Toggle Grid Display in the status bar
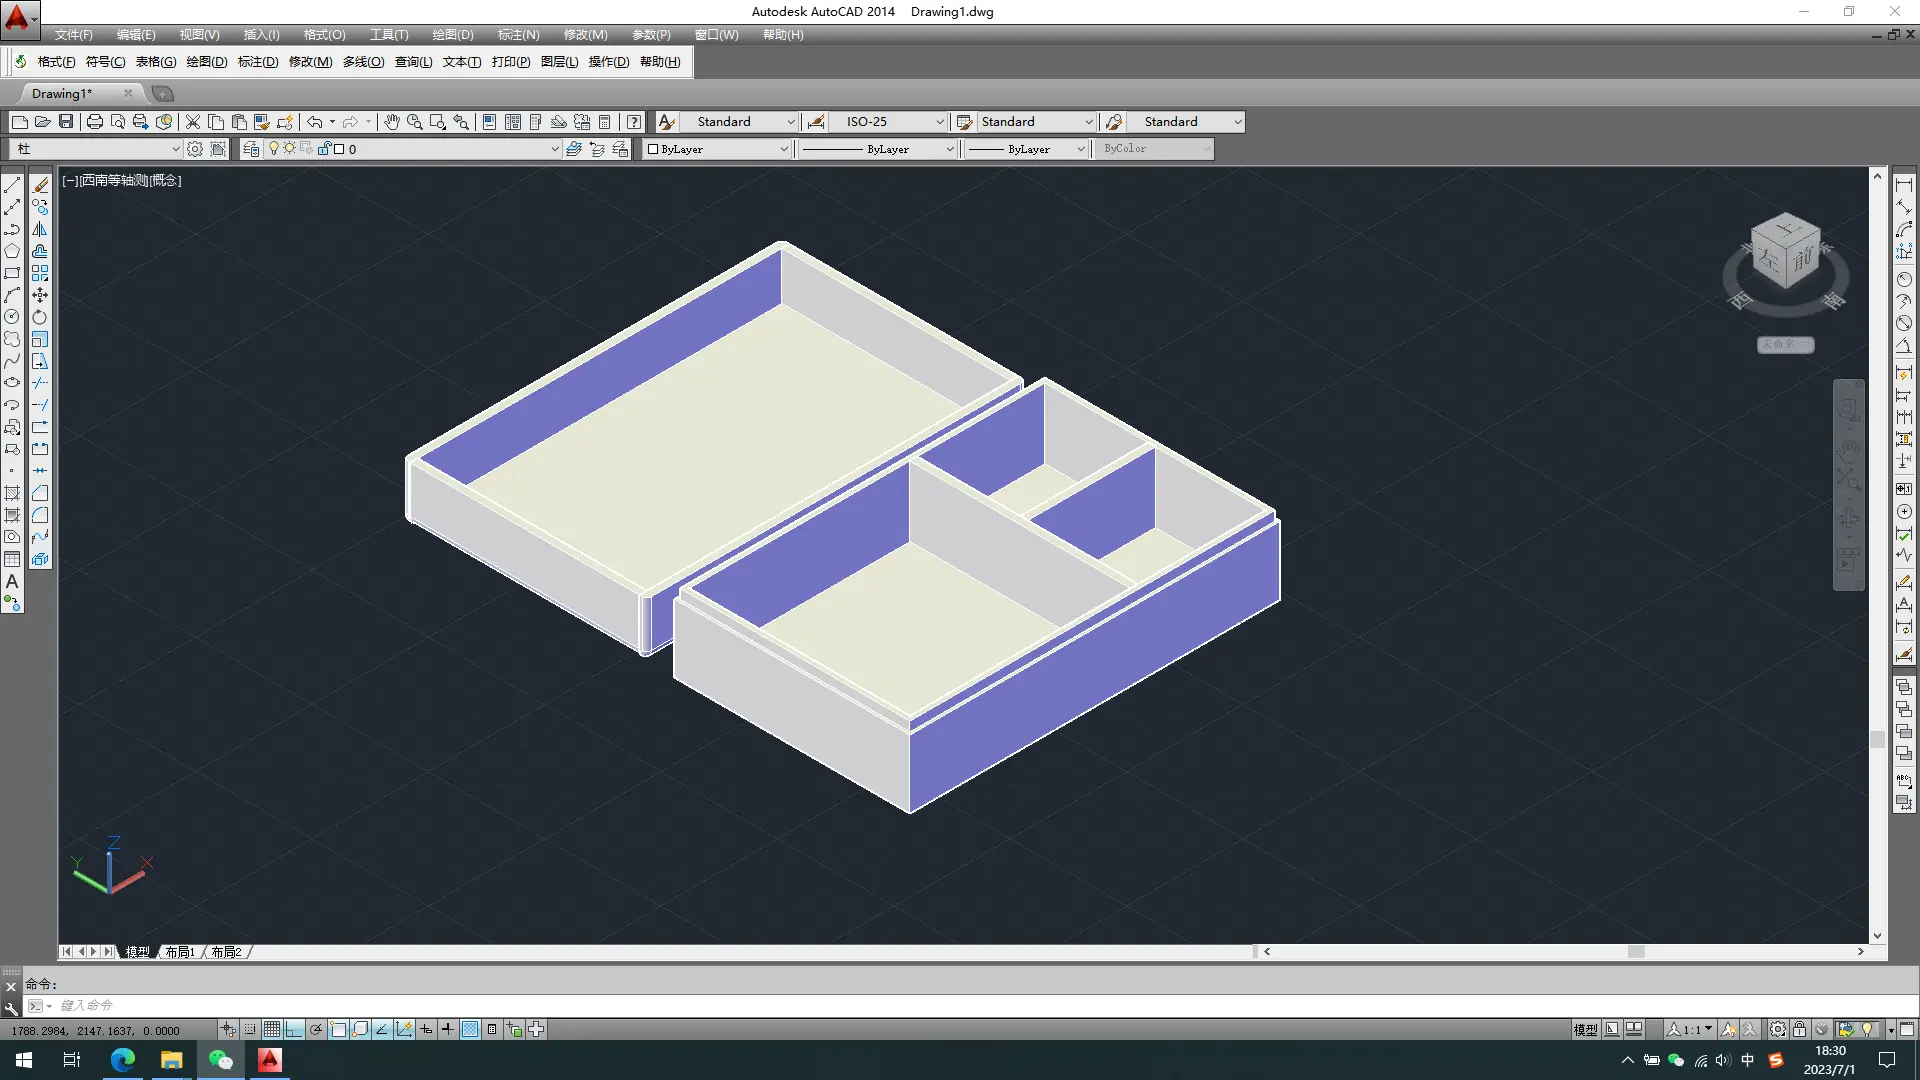This screenshot has height=1080, width=1920. tap(272, 1029)
